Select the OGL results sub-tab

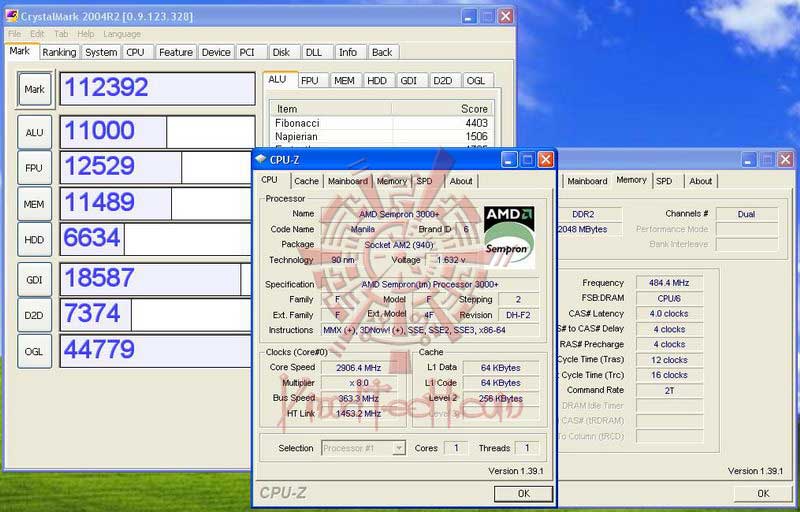pos(476,81)
